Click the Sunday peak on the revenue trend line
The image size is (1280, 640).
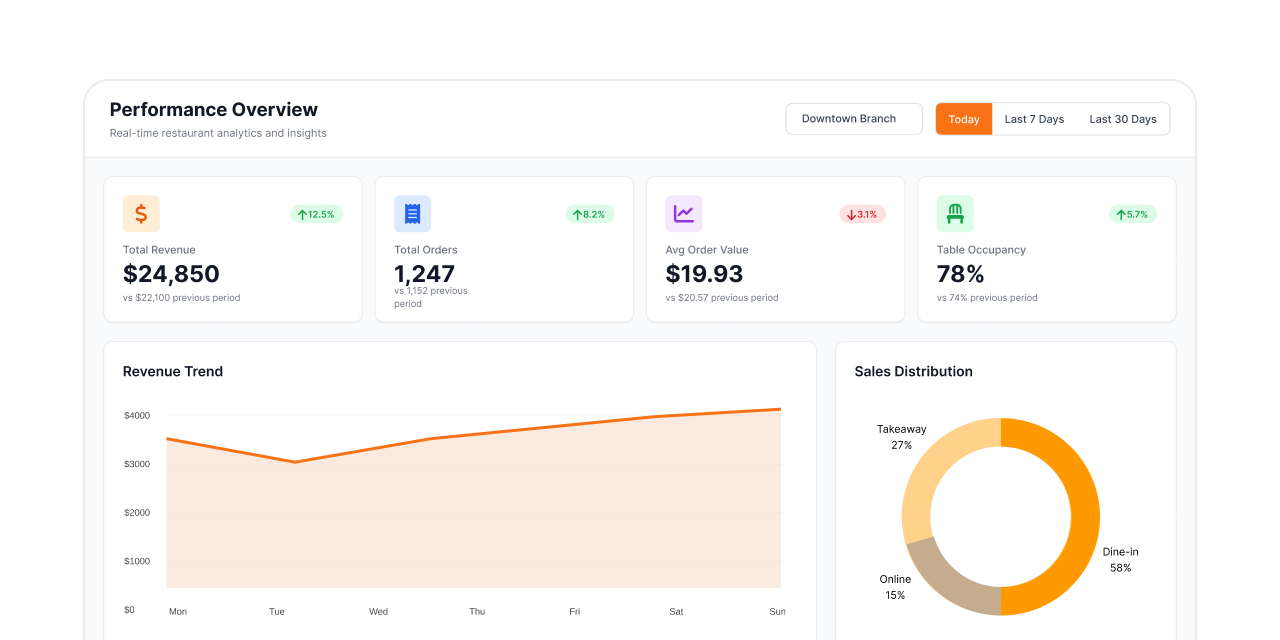pos(777,409)
